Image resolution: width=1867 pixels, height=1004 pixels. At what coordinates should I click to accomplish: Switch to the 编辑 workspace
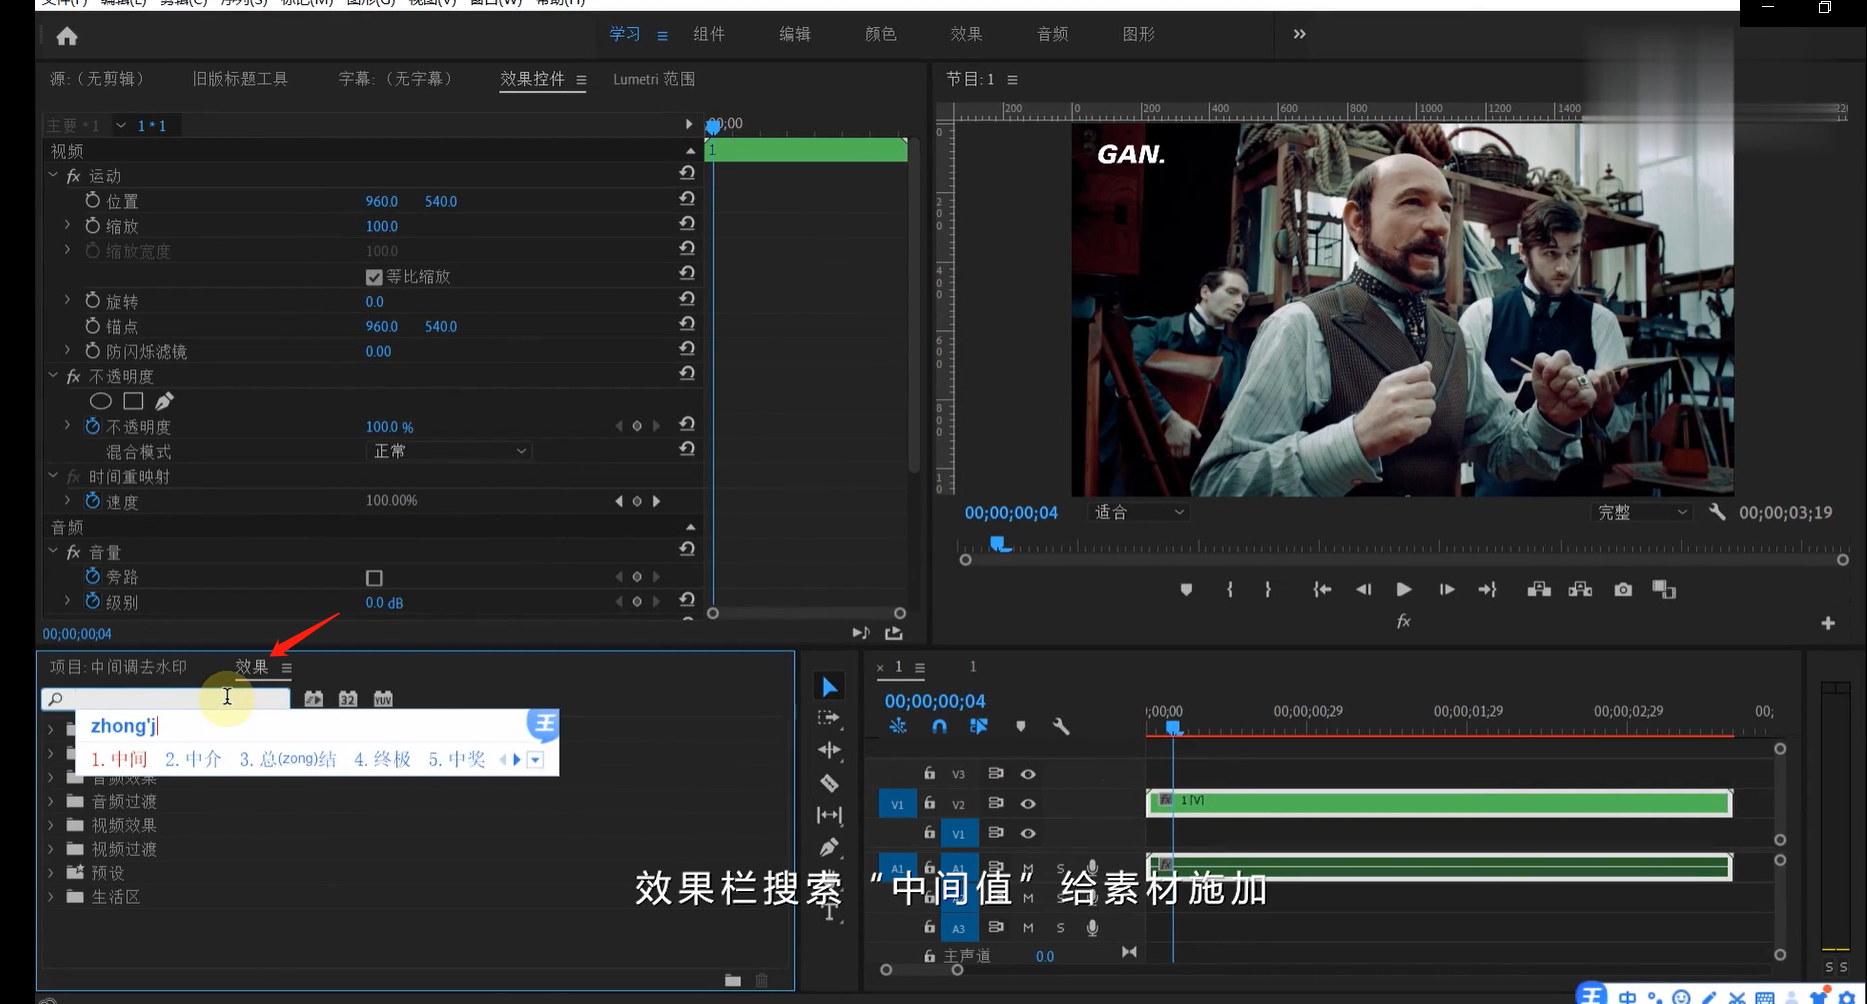point(795,34)
